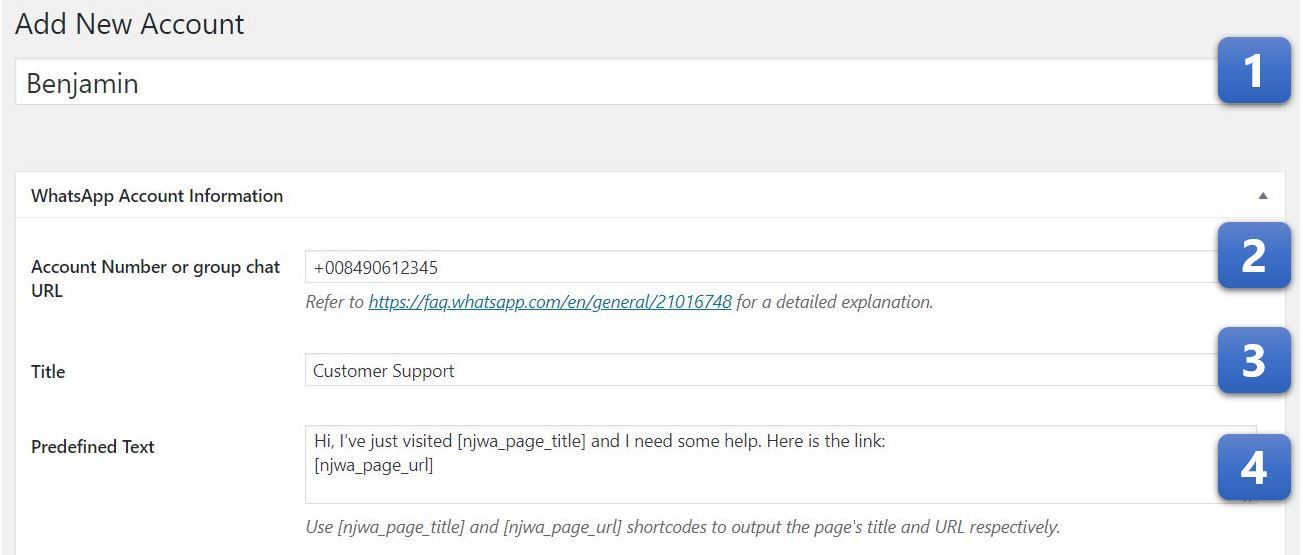Click inside the Predefined Text textarea

tap(780, 464)
